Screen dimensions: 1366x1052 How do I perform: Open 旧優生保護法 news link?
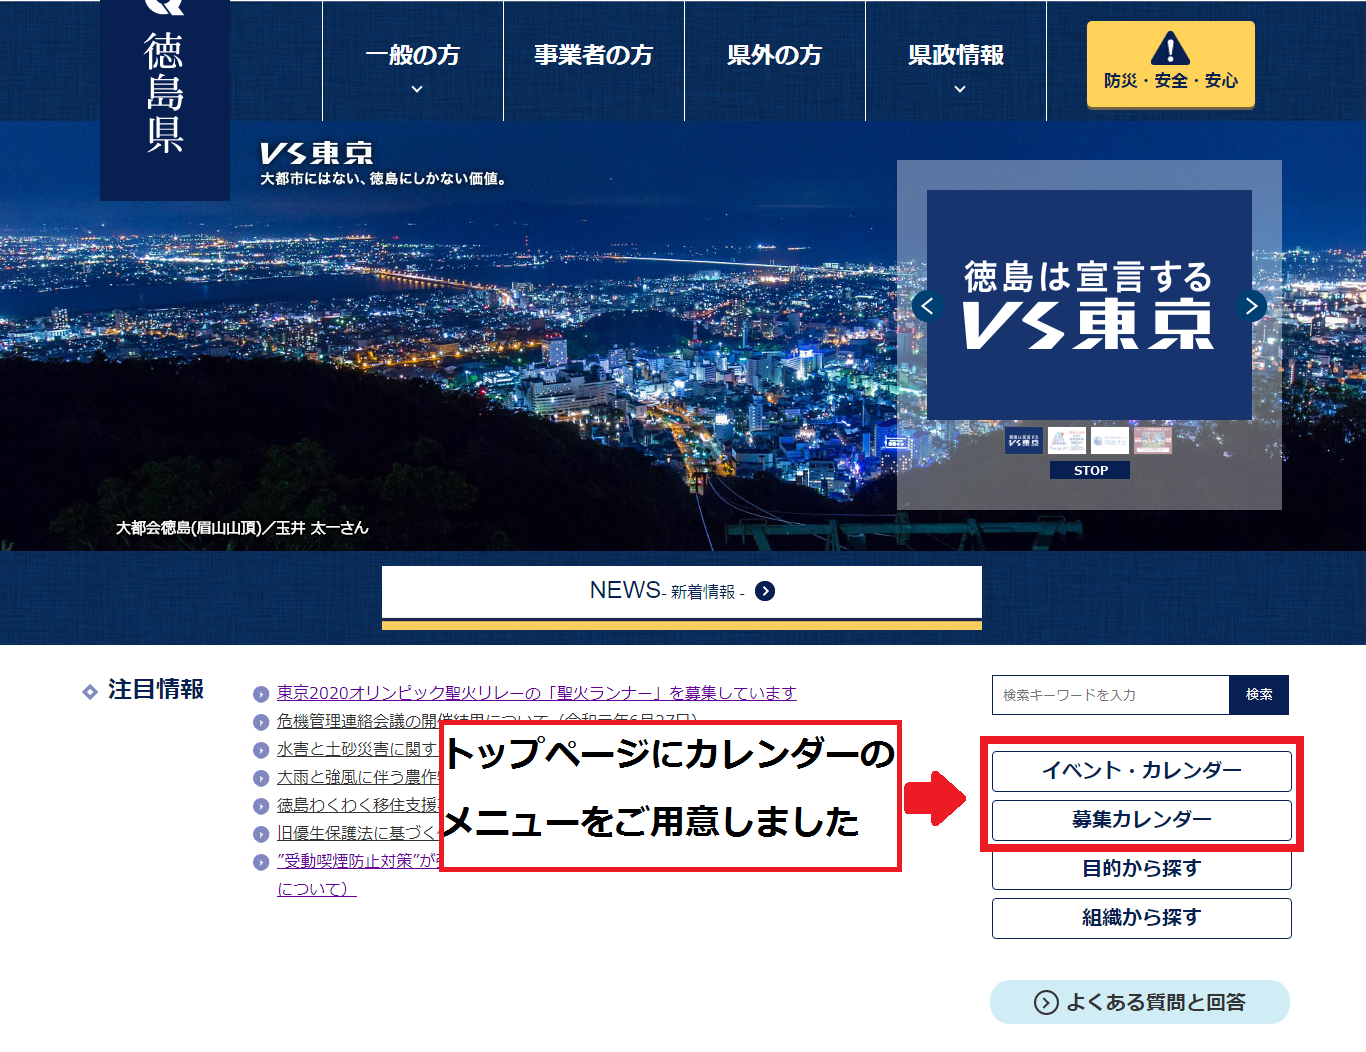358,833
